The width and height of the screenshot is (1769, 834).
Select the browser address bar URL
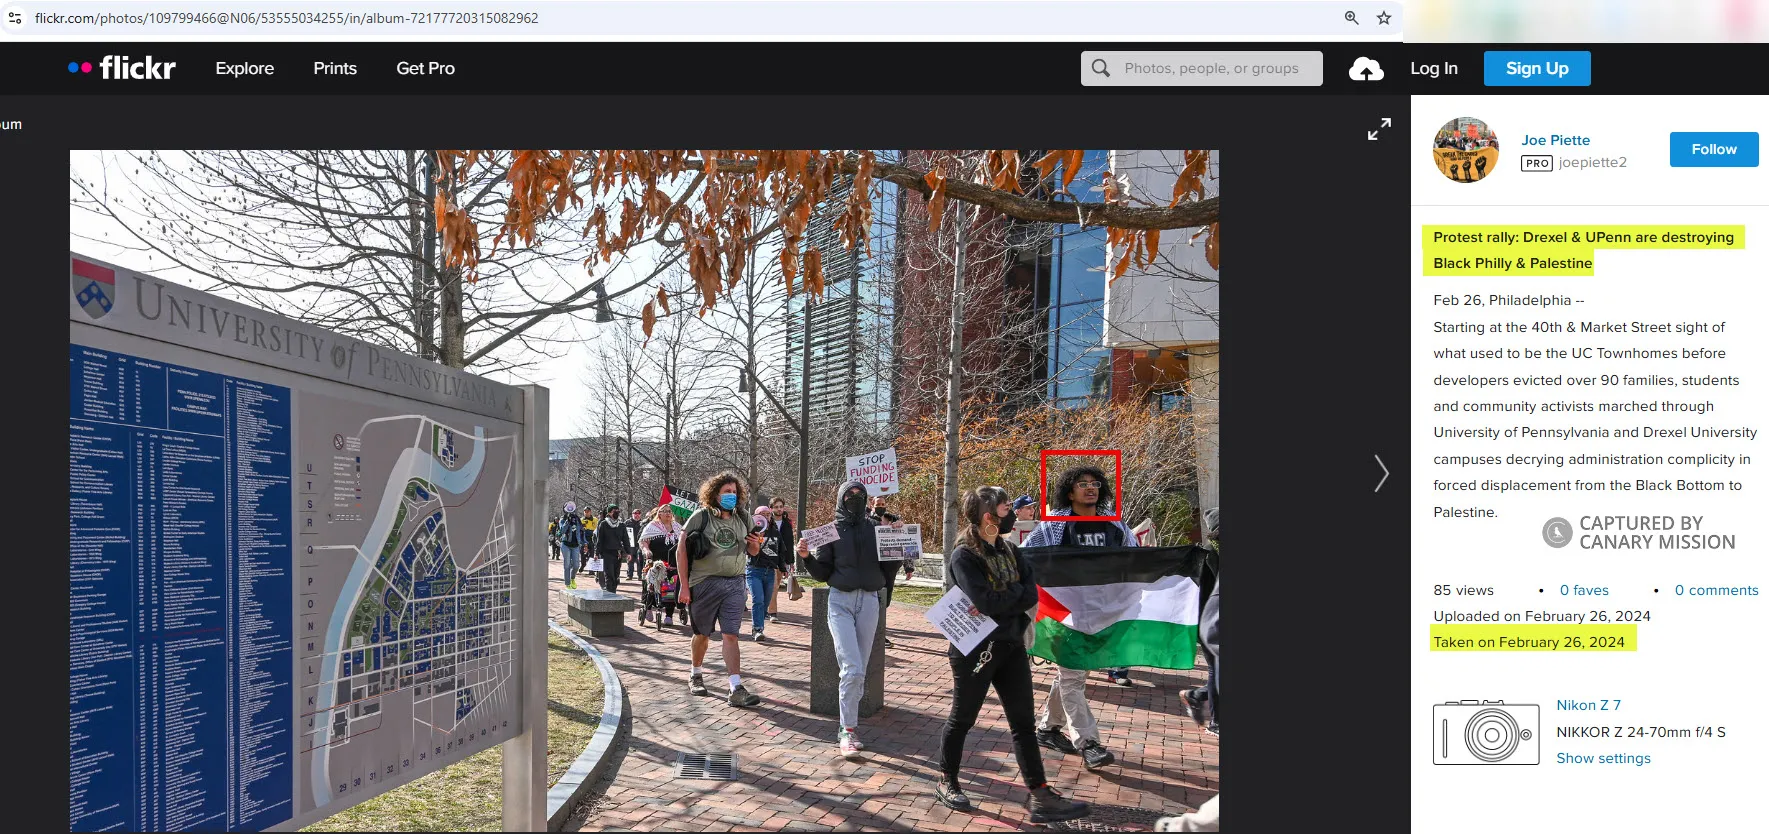(286, 18)
